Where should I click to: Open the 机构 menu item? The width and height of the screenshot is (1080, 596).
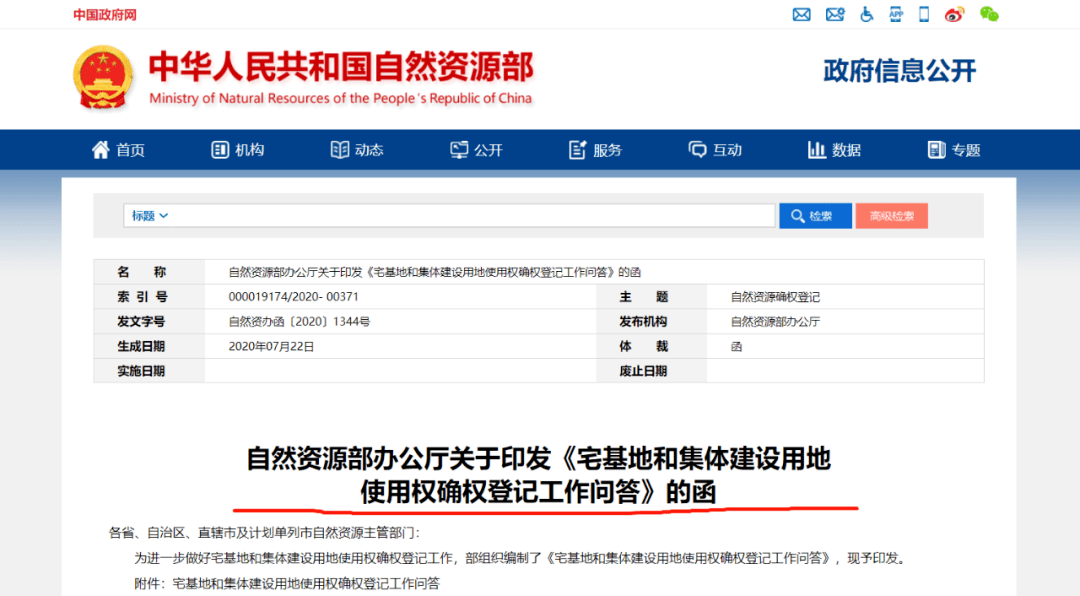(238, 150)
